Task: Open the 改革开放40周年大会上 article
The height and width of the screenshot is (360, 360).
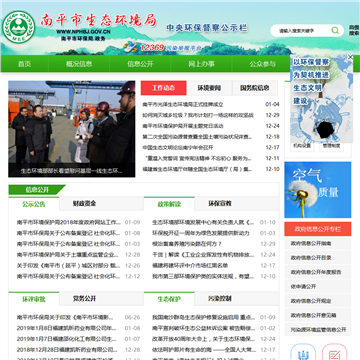Action: 204,339
